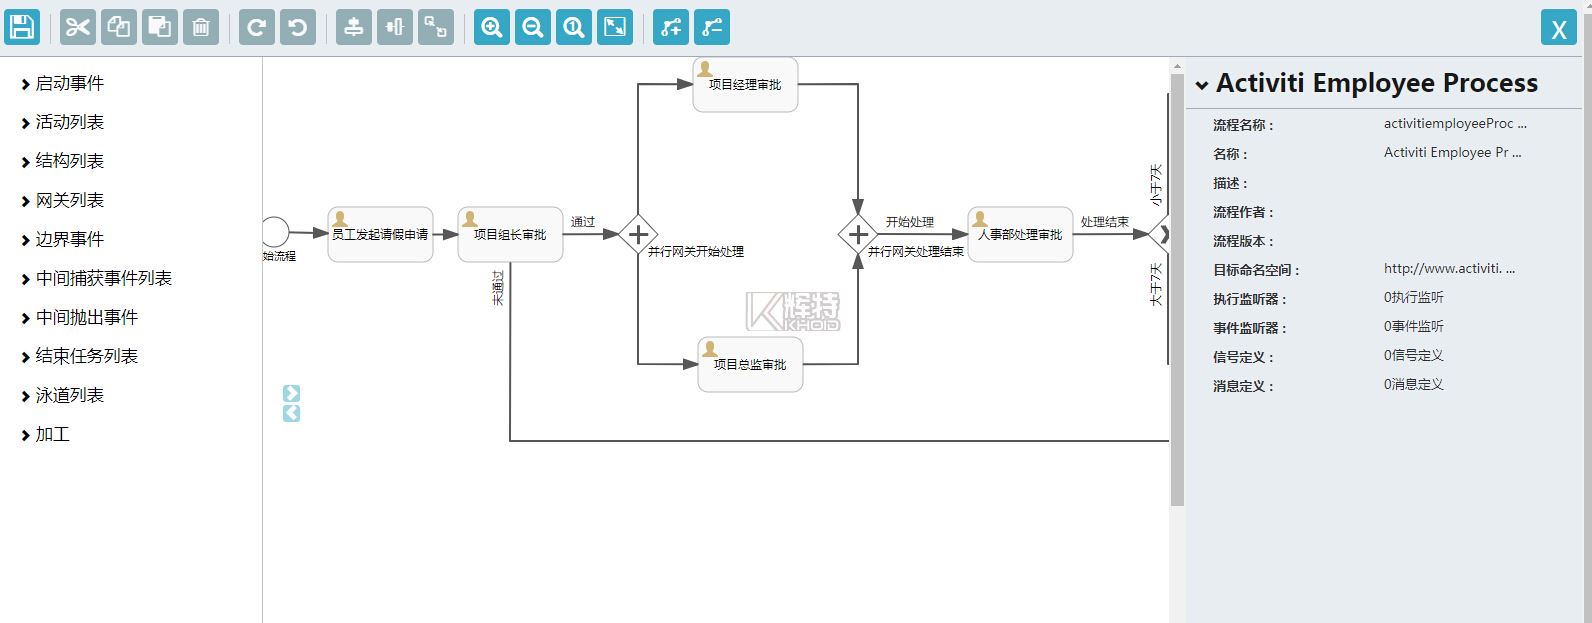Edit the 流程名称 value activitiemployeeProc

point(1455,124)
